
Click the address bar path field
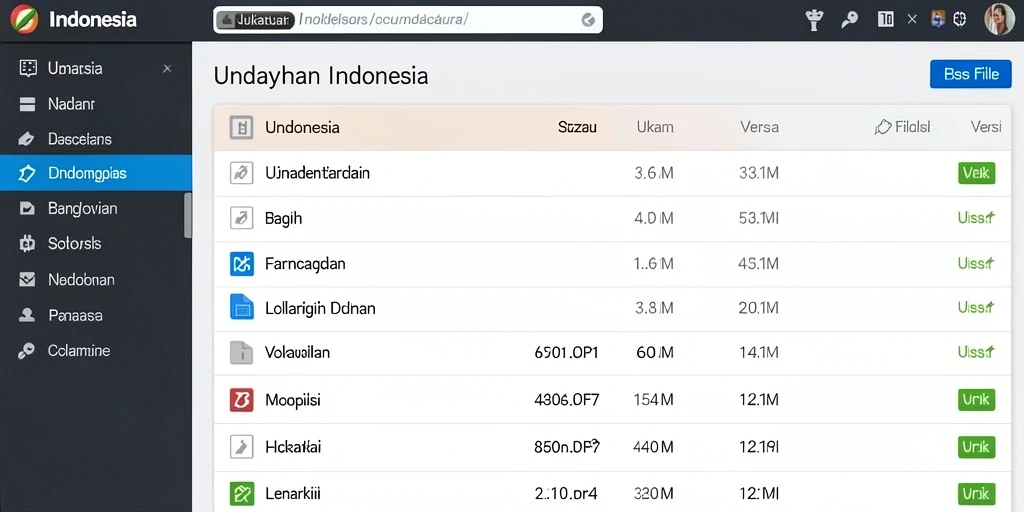[x=408, y=20]
